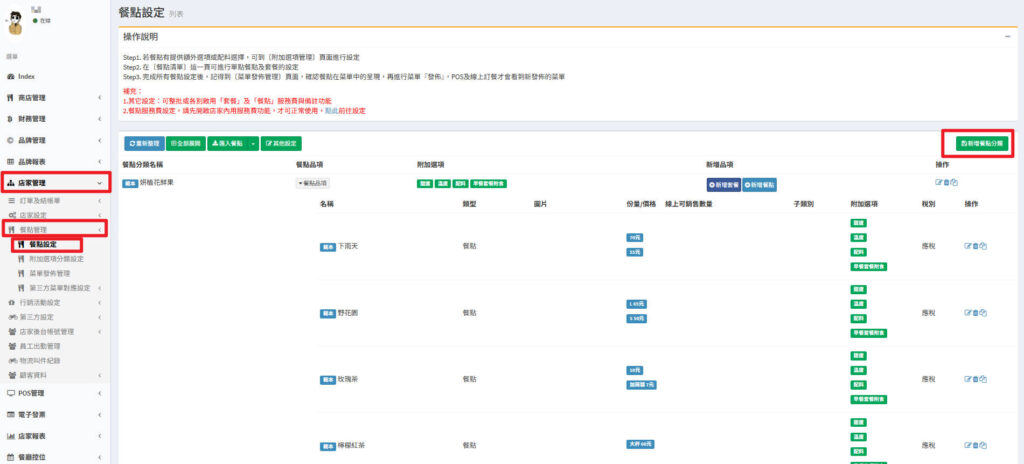Click the edit icon for 下雨天 item
Image resolution: width=1024 pixels, height=464 pixels.
[966, 246]
